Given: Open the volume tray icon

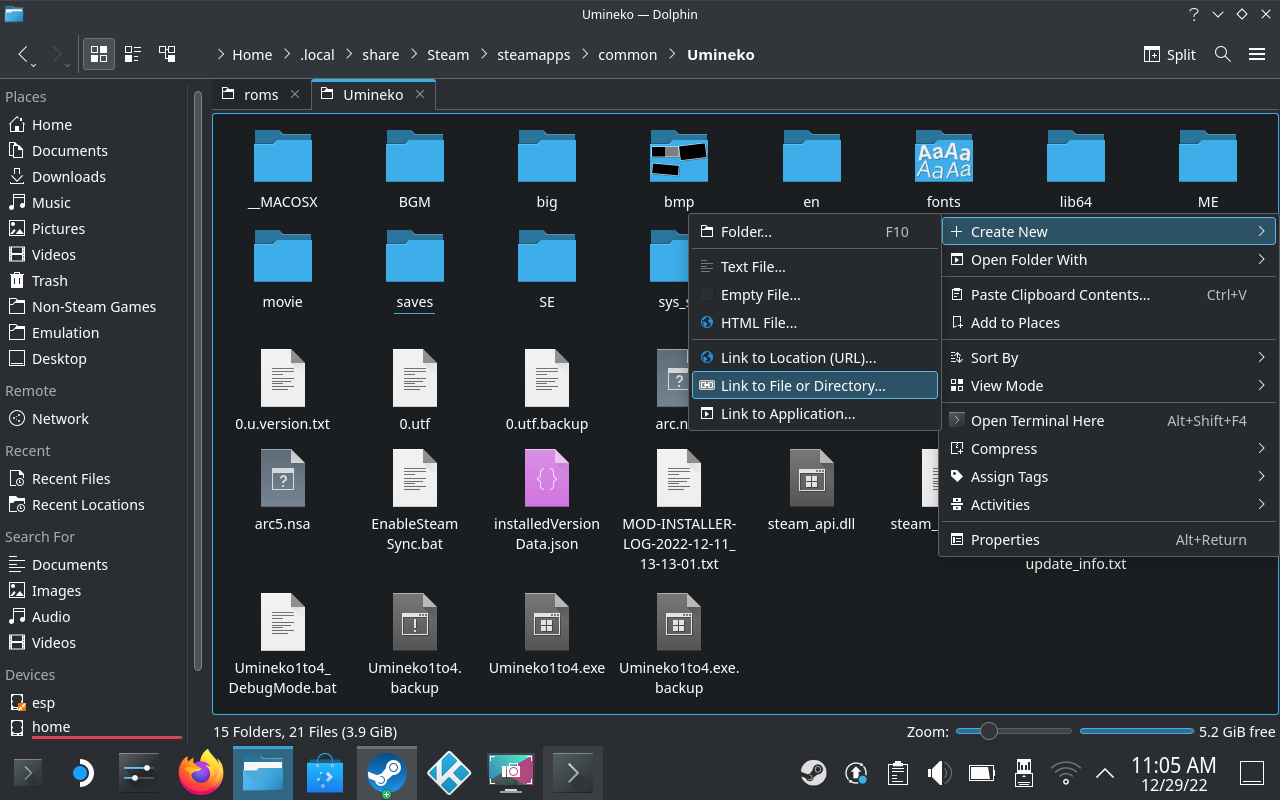Looking at the screenshot, I should (x=939, y=773).
